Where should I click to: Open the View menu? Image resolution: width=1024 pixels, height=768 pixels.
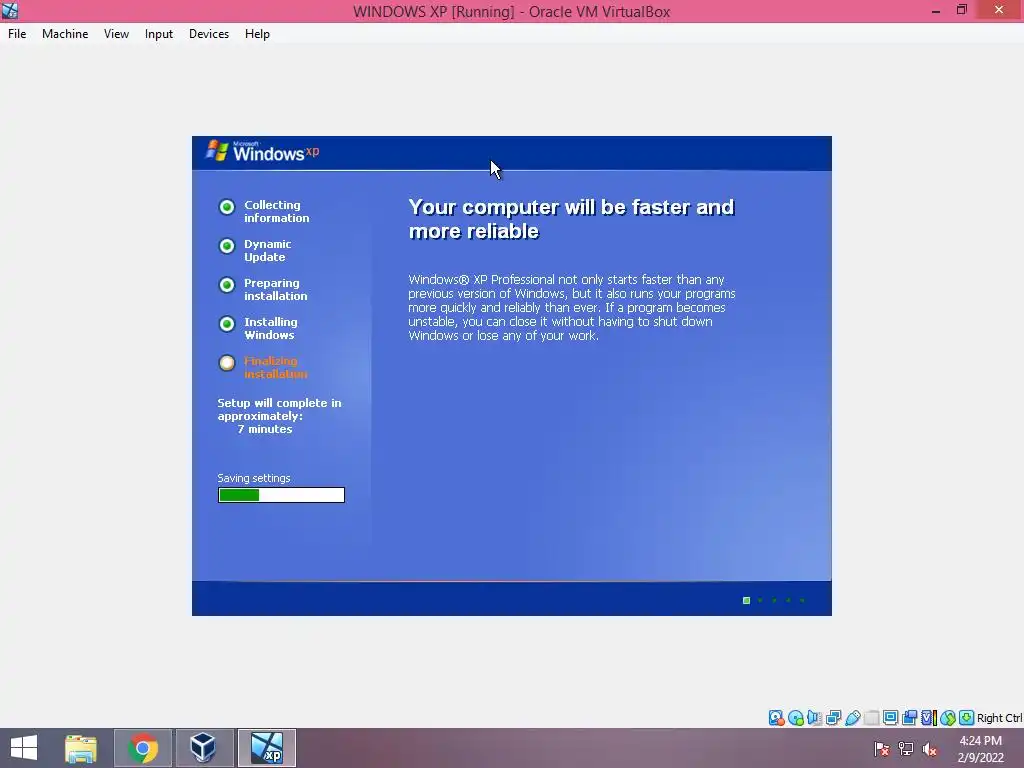tap(116, 34)
